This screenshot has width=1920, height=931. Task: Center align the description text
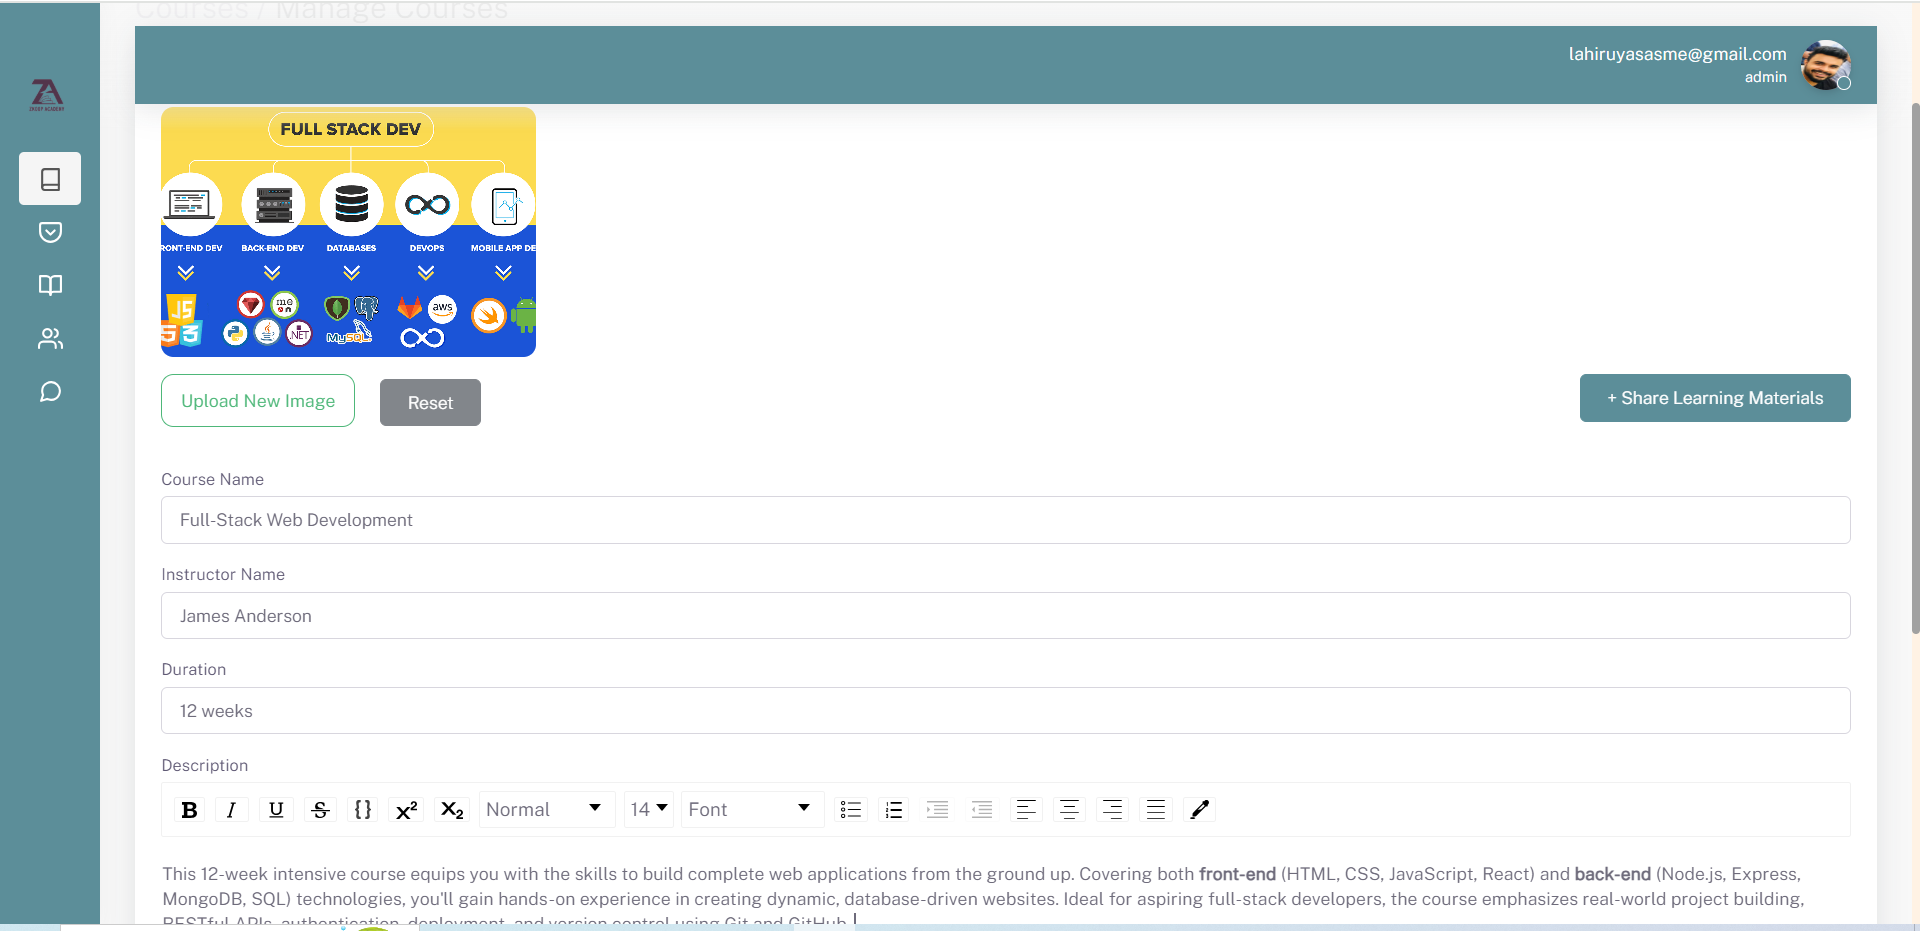[1069, 810]
